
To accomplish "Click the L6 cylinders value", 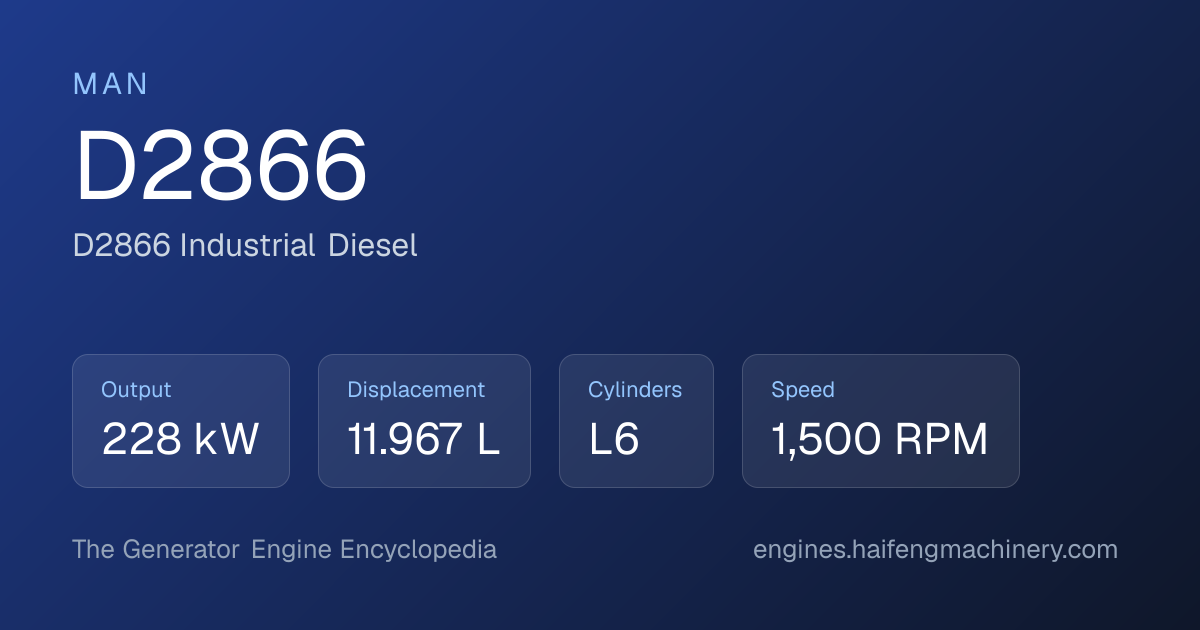I will [x=614, y=440].
